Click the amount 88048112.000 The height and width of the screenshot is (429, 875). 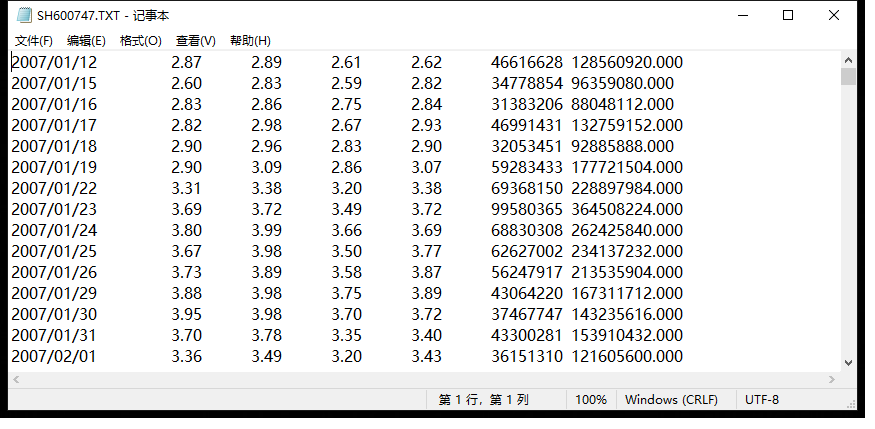point(623,104)
